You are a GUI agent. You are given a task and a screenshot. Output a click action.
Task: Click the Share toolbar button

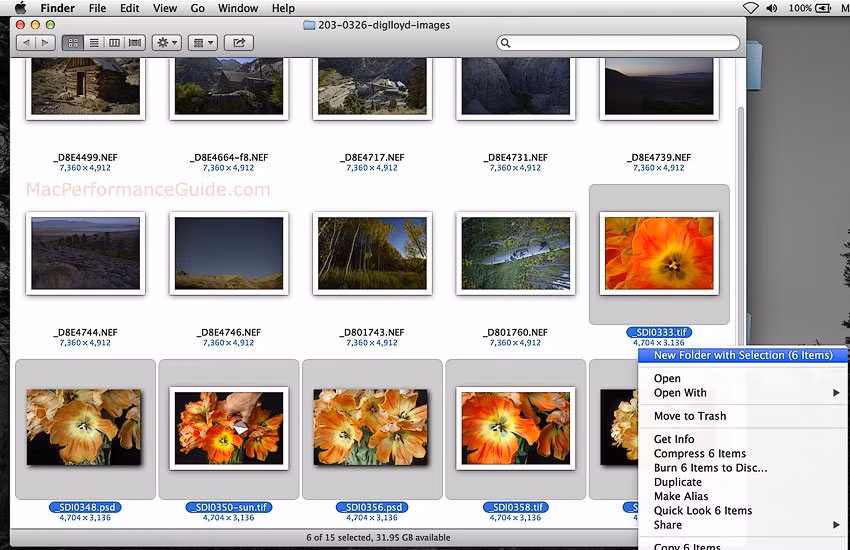tap(239, 43)
